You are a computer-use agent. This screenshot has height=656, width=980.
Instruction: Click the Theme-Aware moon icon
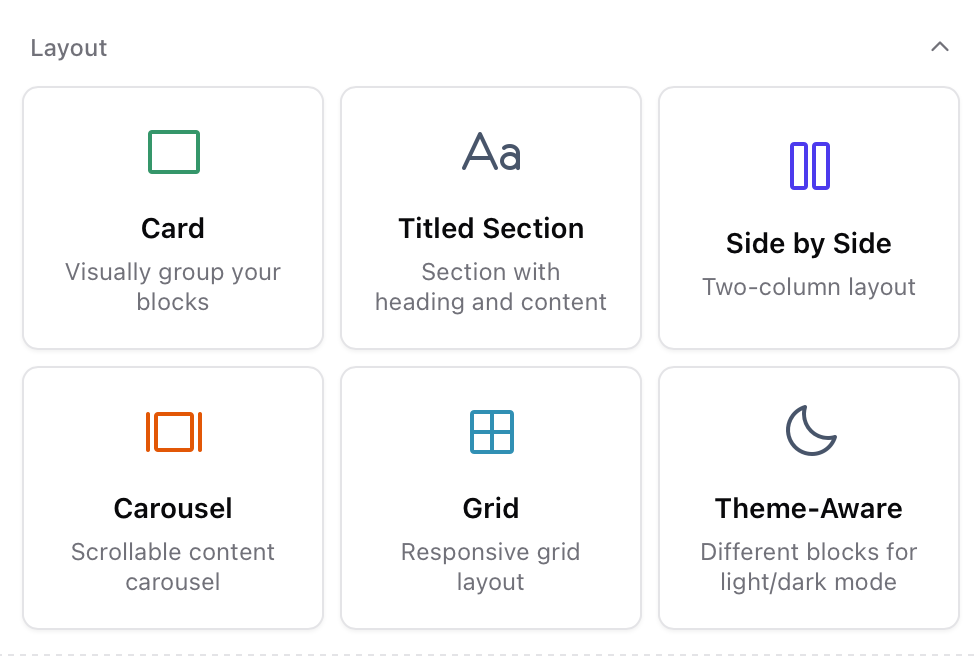coord(810,431)
